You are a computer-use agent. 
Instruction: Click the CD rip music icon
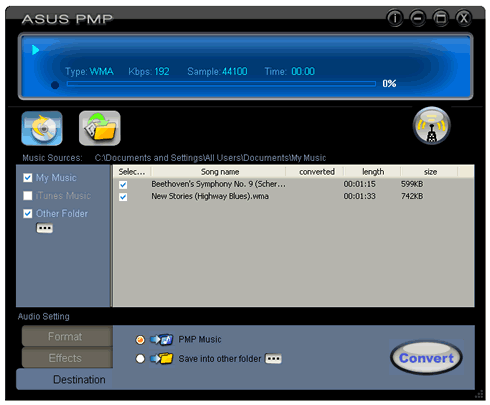(42, 128)
